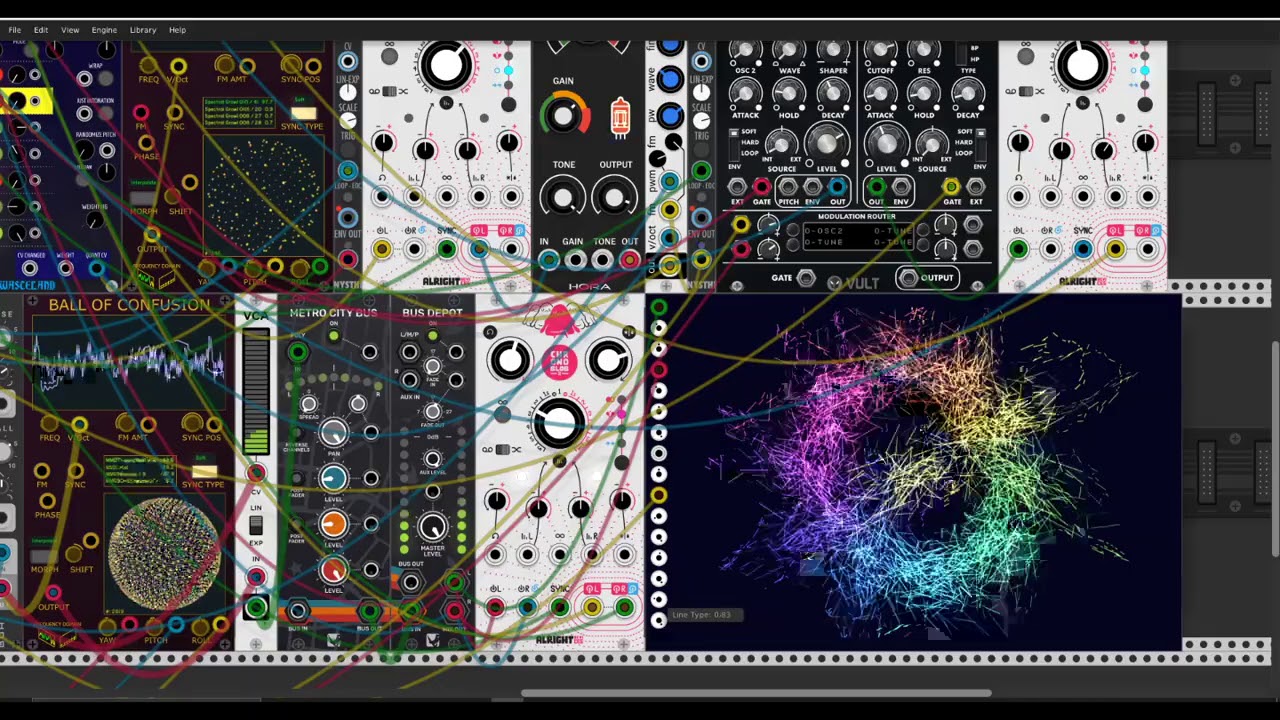Click the VCA green output jack

256,607
